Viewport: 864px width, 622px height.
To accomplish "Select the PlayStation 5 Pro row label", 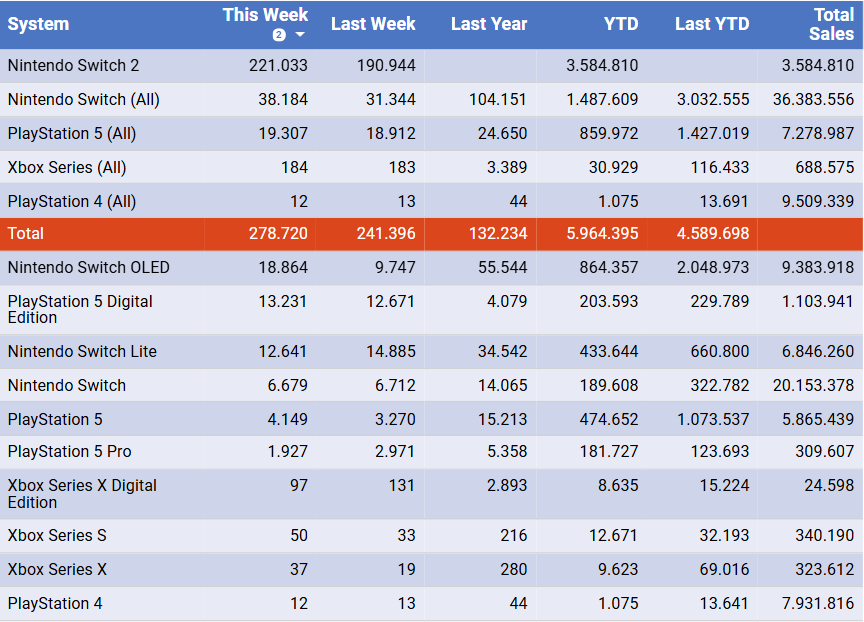I will tap(69, 452).
